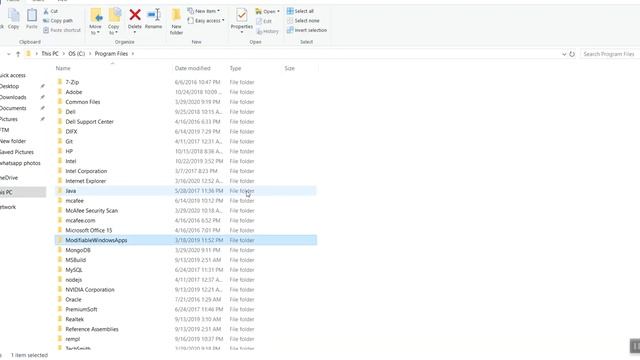Sort by Date modified column header
This screenshot has width=640, height=360.
click(x=193, y=68)
